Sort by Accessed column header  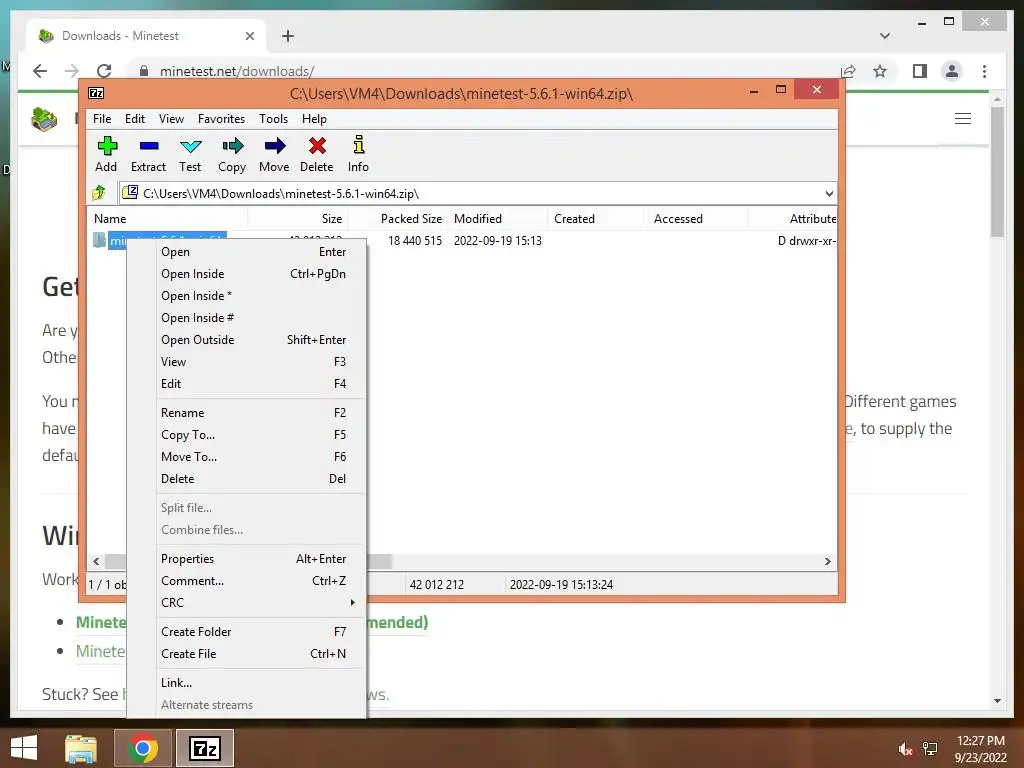[x=696, y=219]
